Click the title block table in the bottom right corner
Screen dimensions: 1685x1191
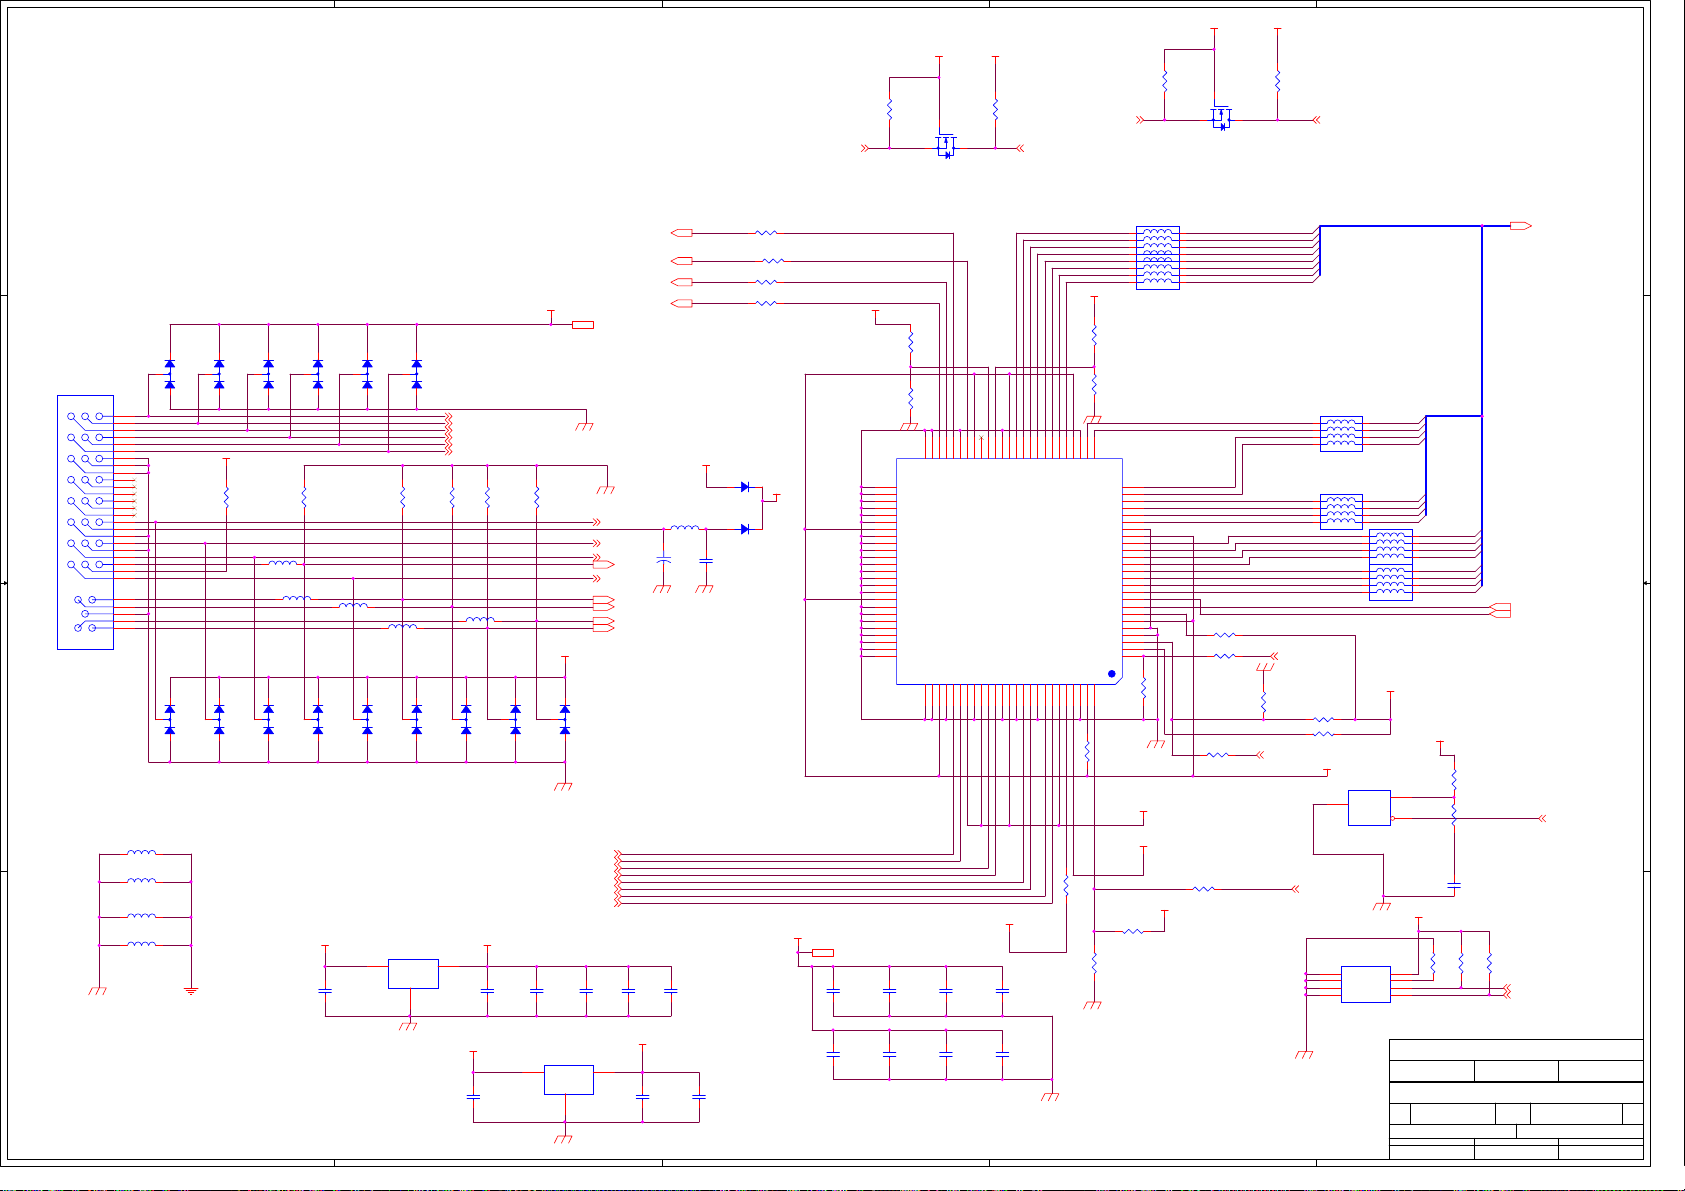[x=1516, y=1099]
